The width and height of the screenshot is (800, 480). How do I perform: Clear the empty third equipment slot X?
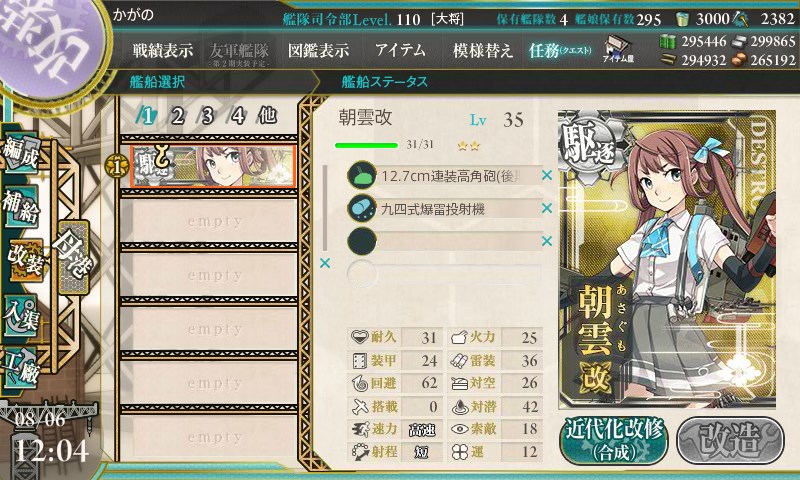pos(547,241)
